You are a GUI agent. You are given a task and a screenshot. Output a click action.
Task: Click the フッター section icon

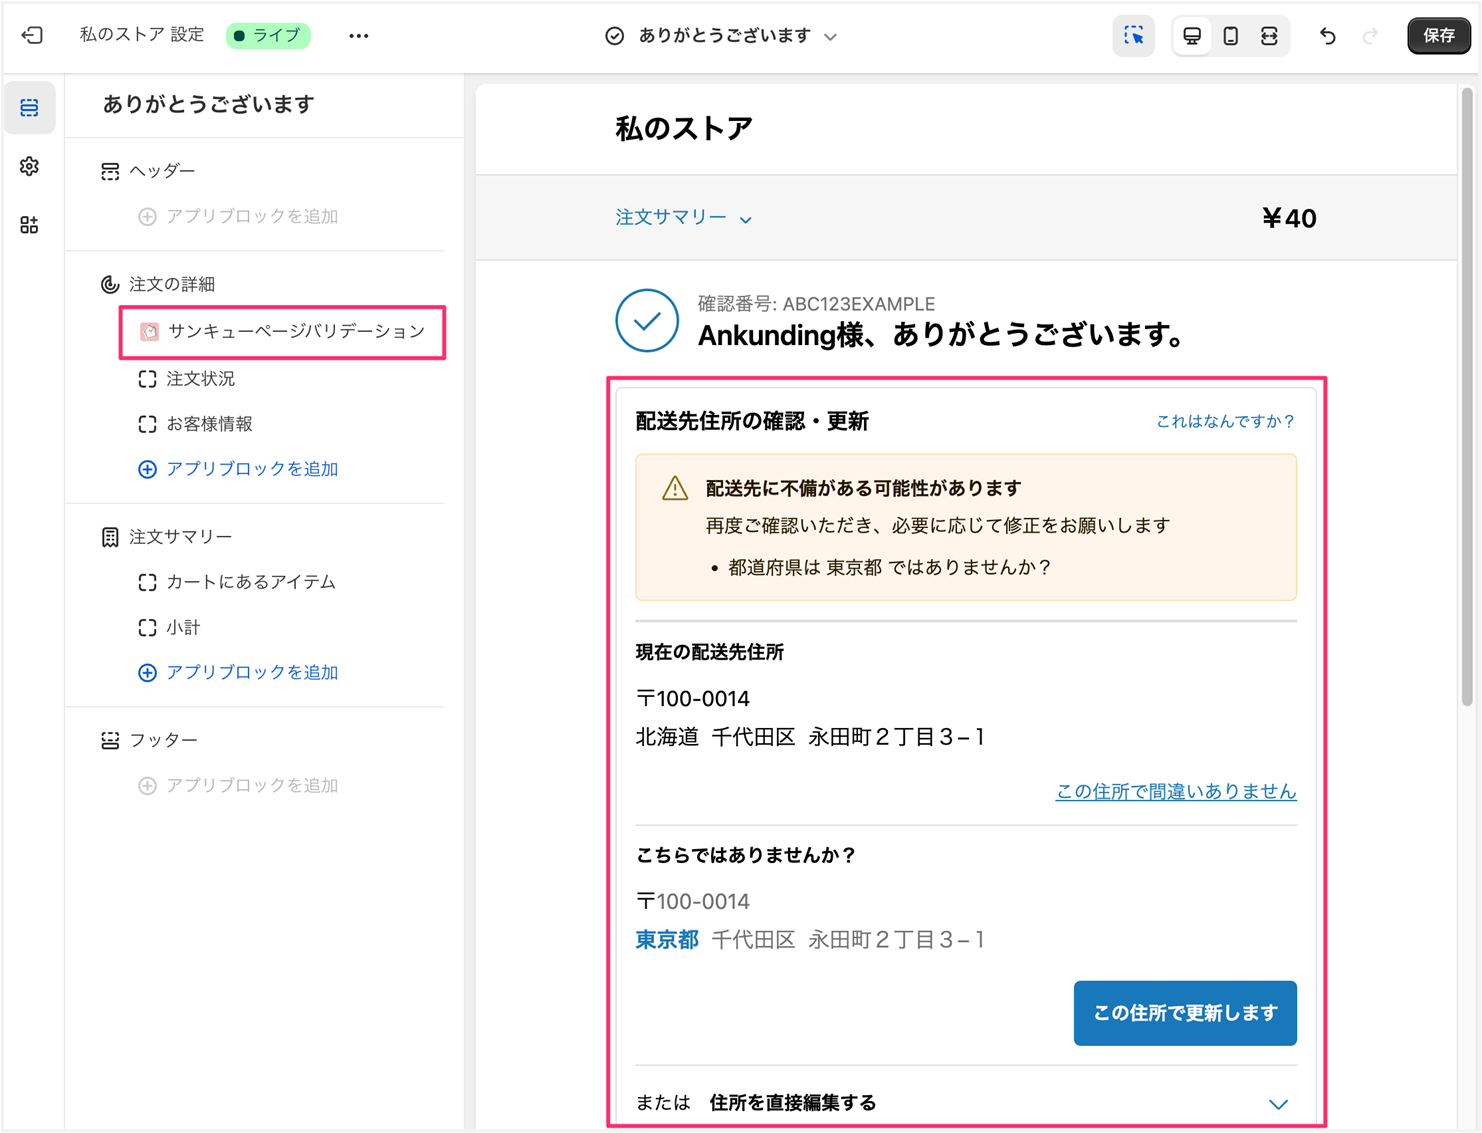pyautogui.click(x=110, y=741)
